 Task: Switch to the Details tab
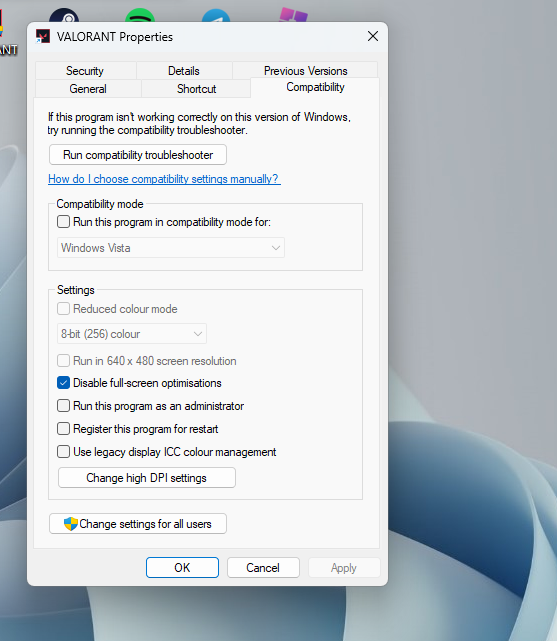click(184, 71)
